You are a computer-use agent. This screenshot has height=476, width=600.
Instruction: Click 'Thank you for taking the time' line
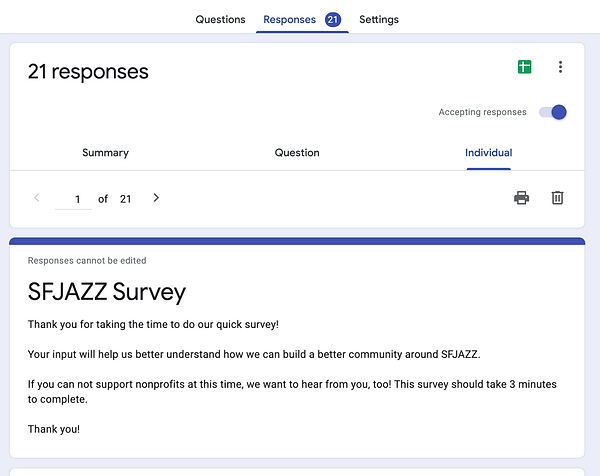click(x=153, y=324)
